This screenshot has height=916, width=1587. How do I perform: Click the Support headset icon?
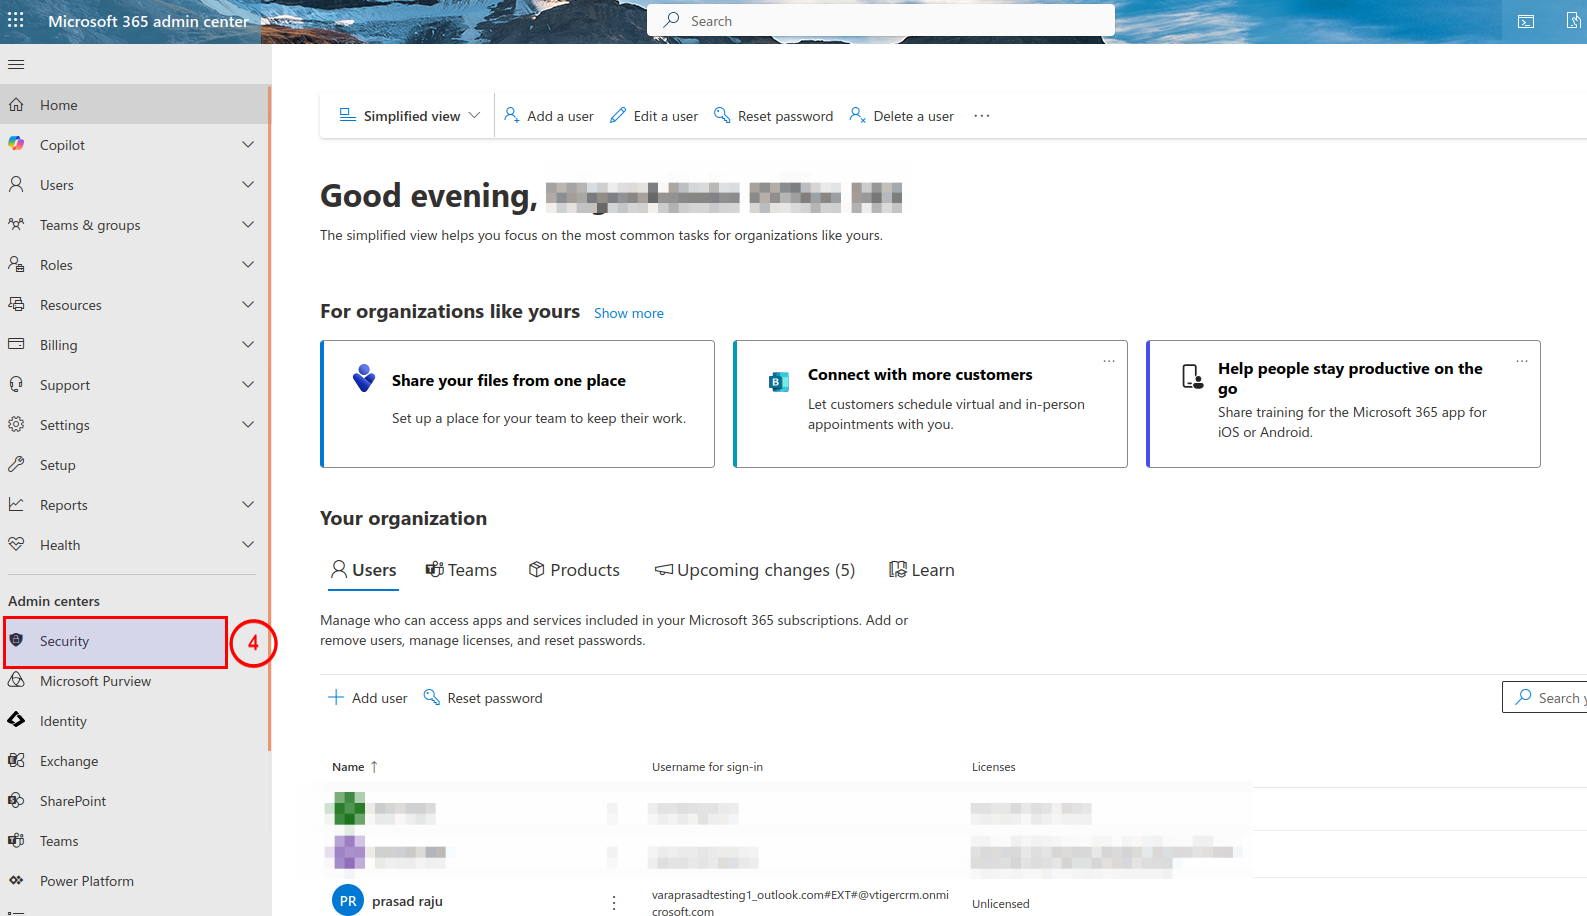[16, 384]
